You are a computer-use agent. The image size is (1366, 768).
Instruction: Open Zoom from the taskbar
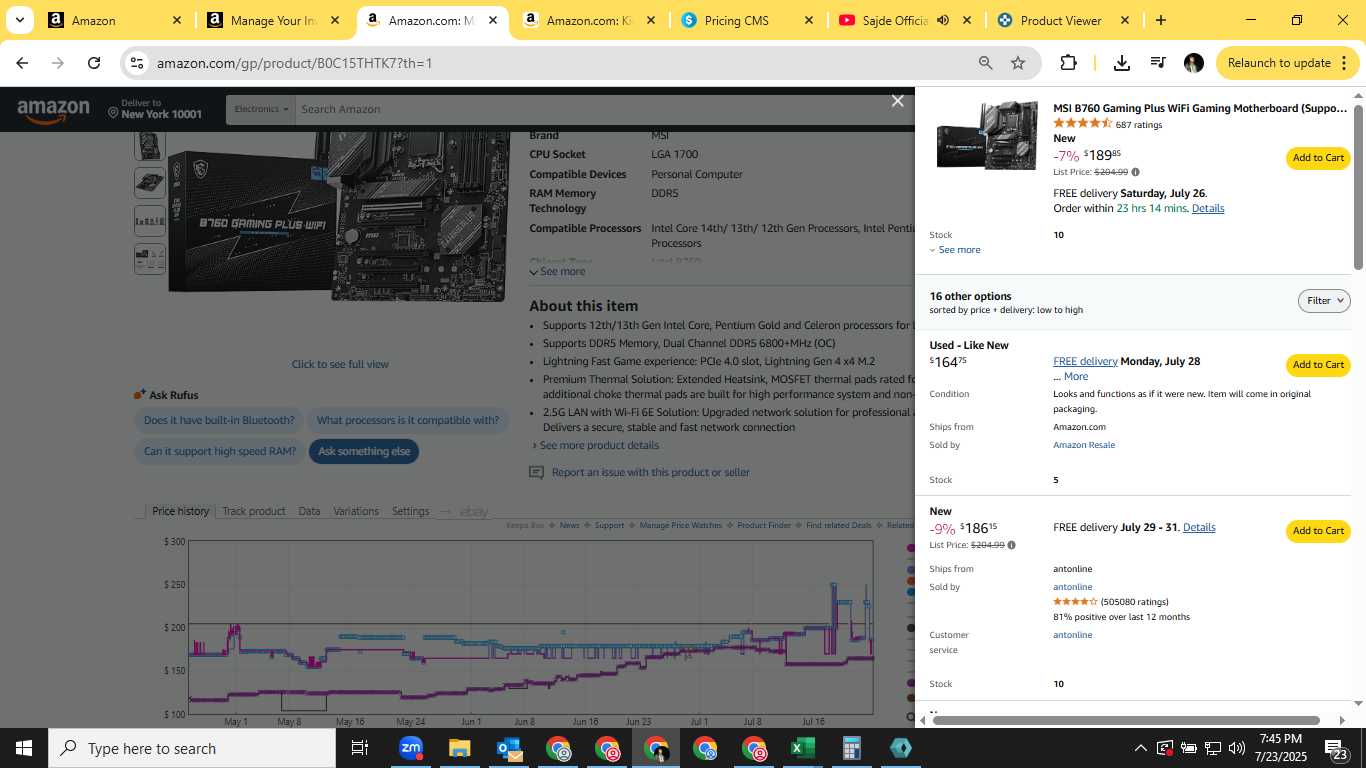click(x=410, y=748)
